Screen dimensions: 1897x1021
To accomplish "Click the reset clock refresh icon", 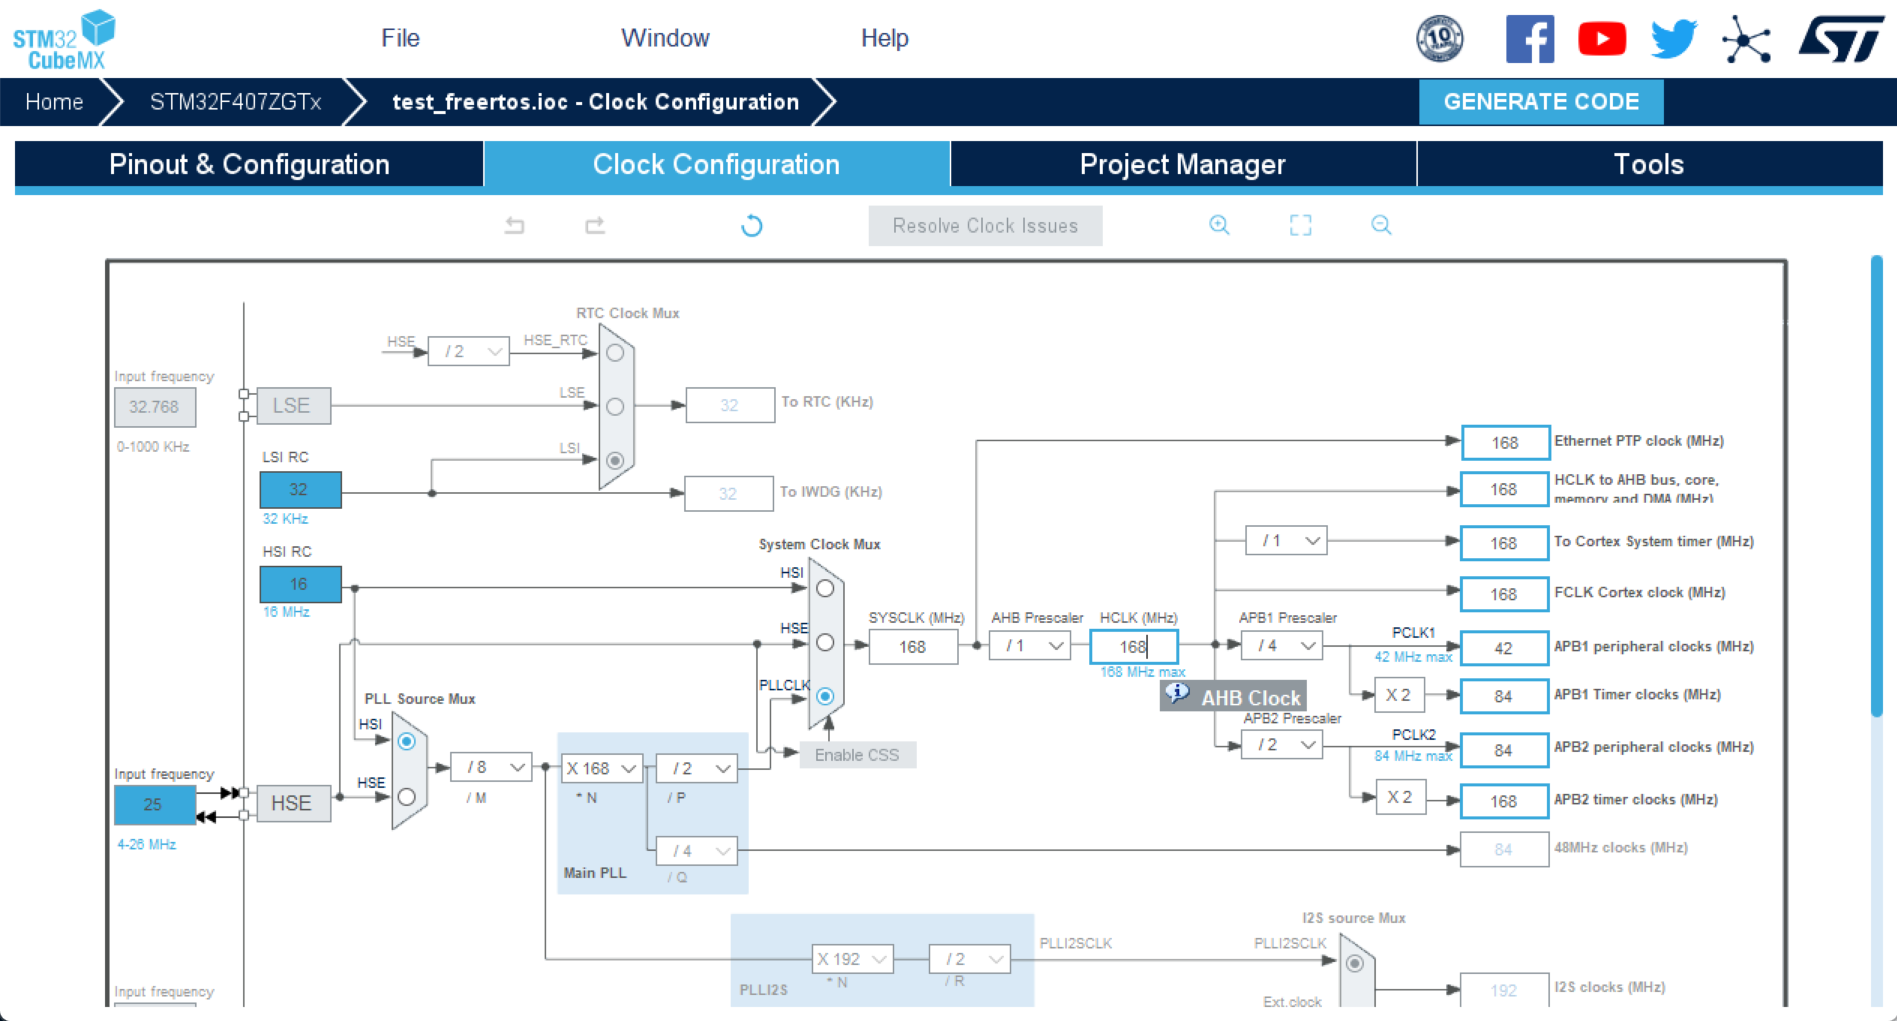I will coord(752,226).
